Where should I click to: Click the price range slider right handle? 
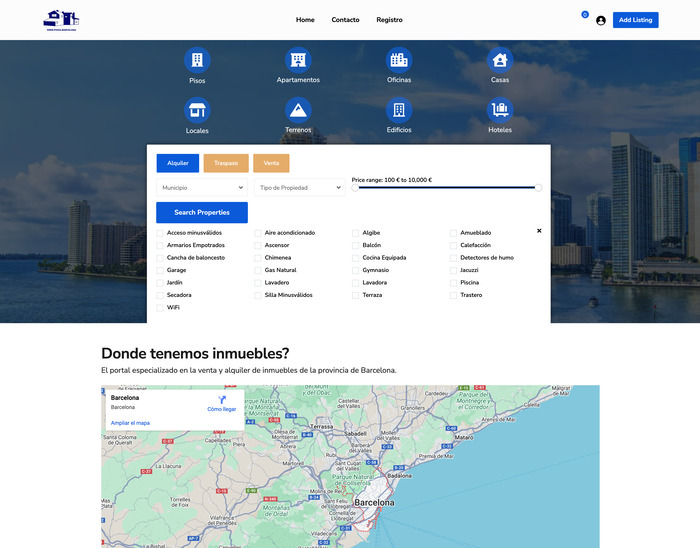pyautogui.click(x=538, y=187)
